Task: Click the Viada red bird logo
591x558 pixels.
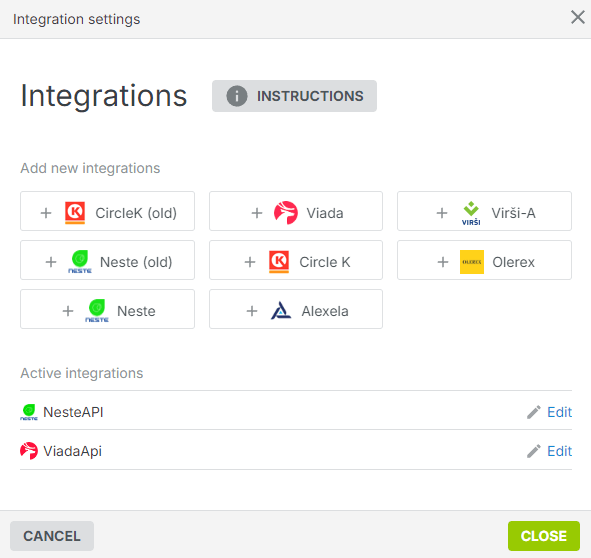Action: [x=286, y=213]
